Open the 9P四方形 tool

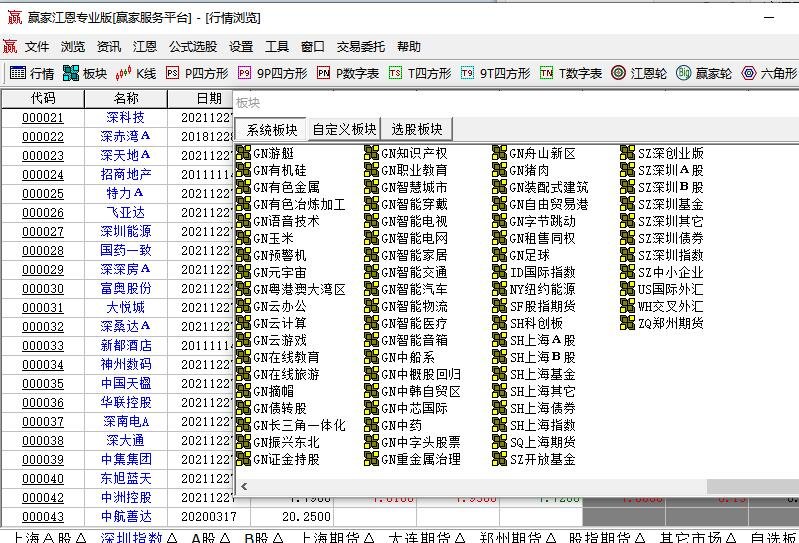pyautogui.click(x=272, y=73)
